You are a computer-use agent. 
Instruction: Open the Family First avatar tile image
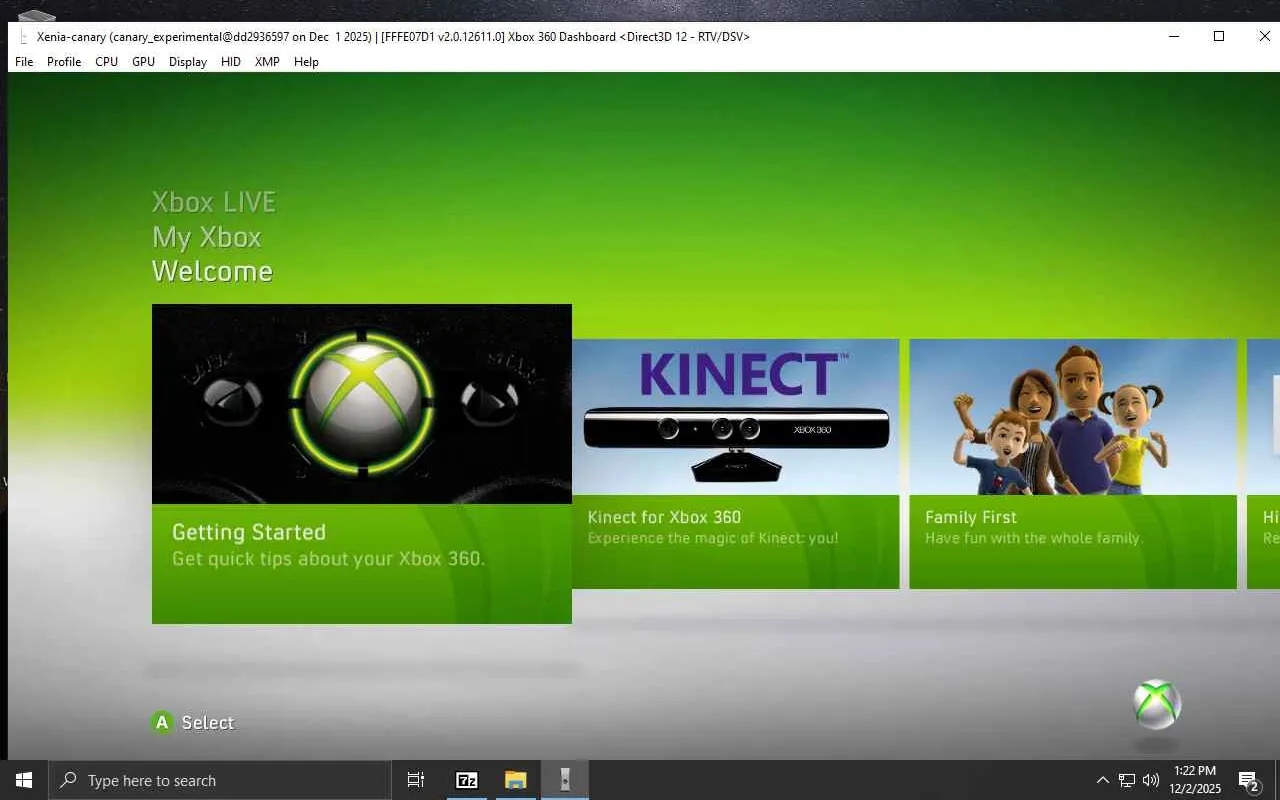pyautogui.click(x=1073, y=417)
